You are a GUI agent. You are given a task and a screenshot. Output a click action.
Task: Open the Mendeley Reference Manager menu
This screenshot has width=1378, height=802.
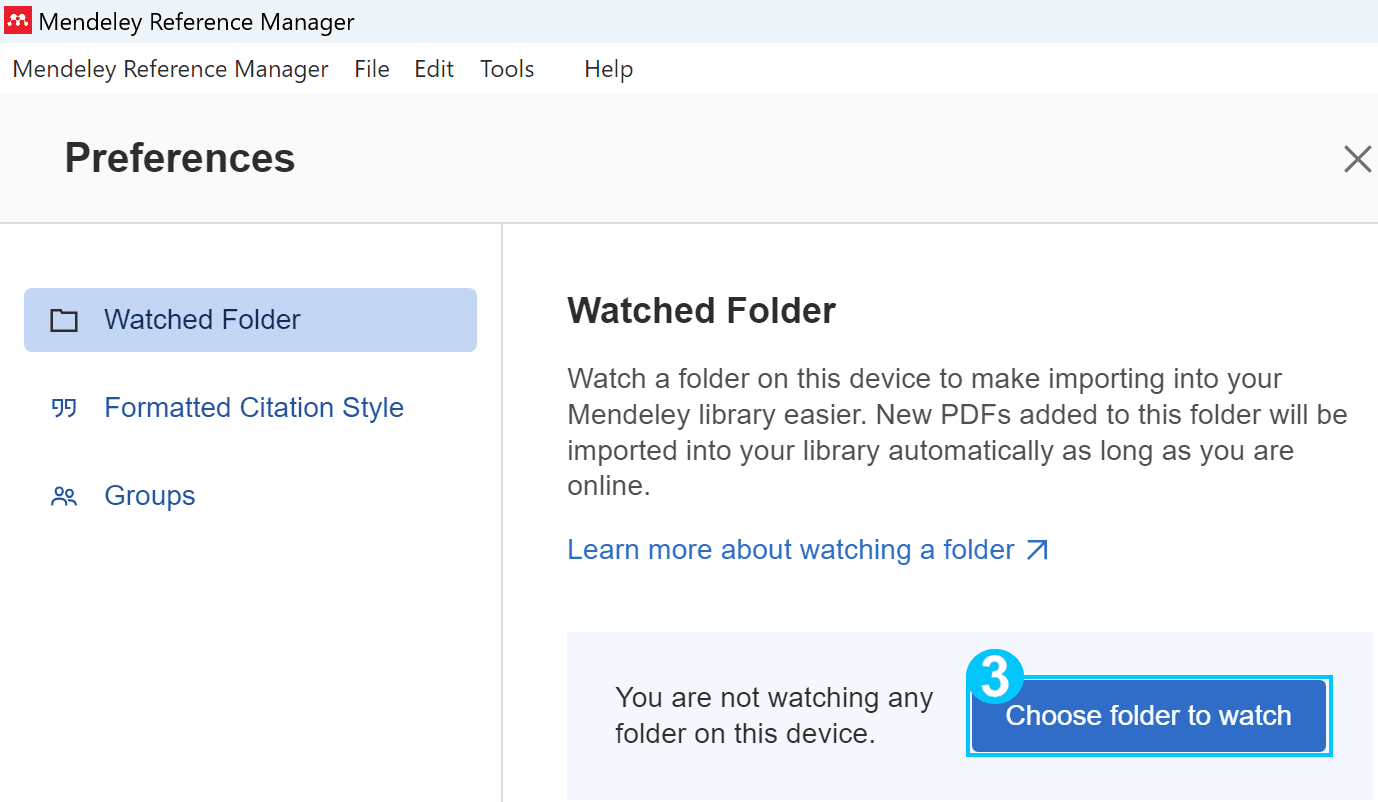(x=170, y=69)
